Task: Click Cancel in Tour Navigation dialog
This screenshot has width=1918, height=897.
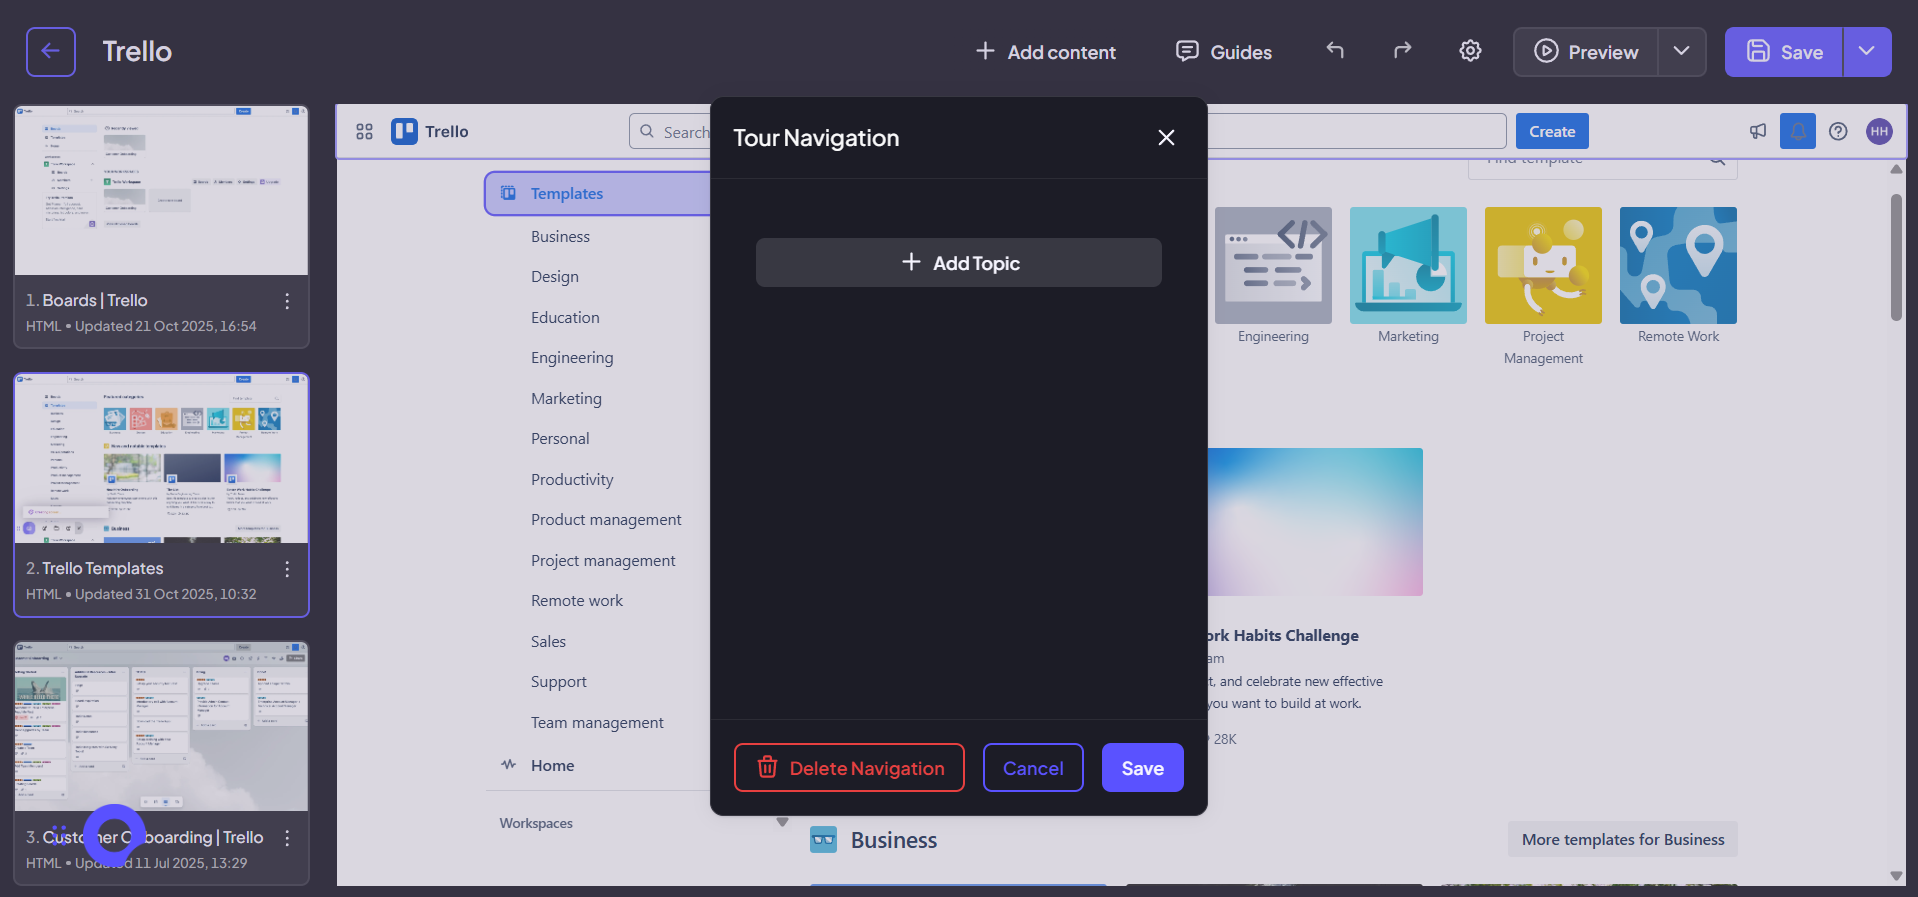Action: (1033, 768)
